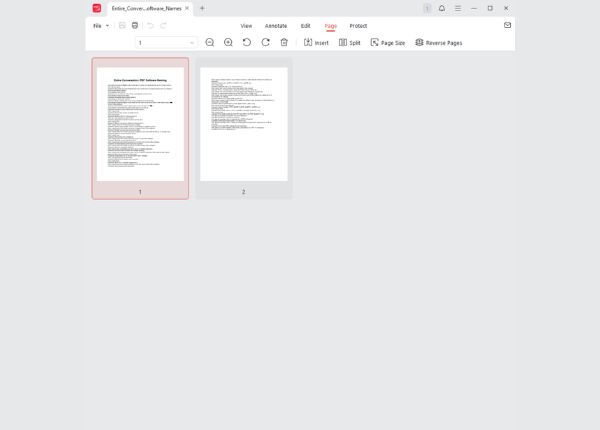The width and height of the screenshot is (600, 430).
Task: Click the Insert pages button
Action: coord(316,42)
